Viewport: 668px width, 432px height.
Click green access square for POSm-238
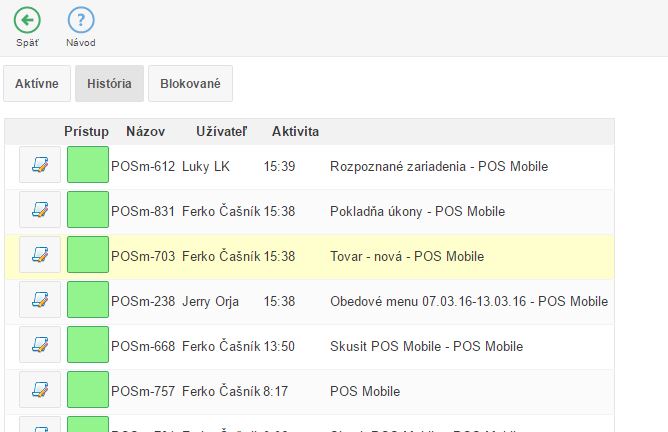(88, 301)
